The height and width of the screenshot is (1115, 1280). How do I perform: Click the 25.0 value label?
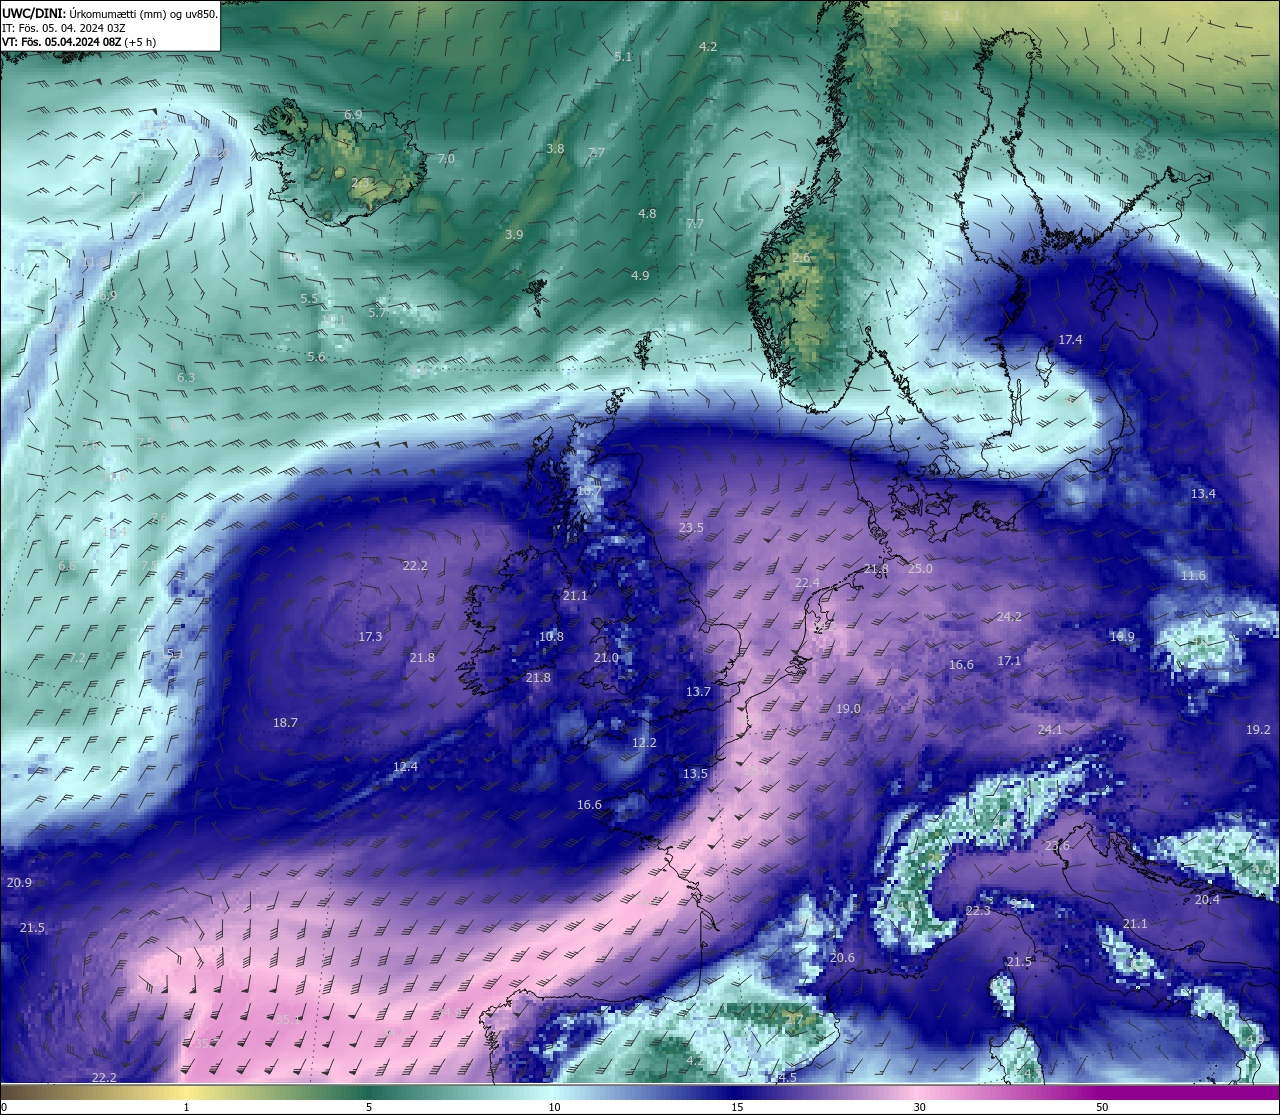[920, 569]
